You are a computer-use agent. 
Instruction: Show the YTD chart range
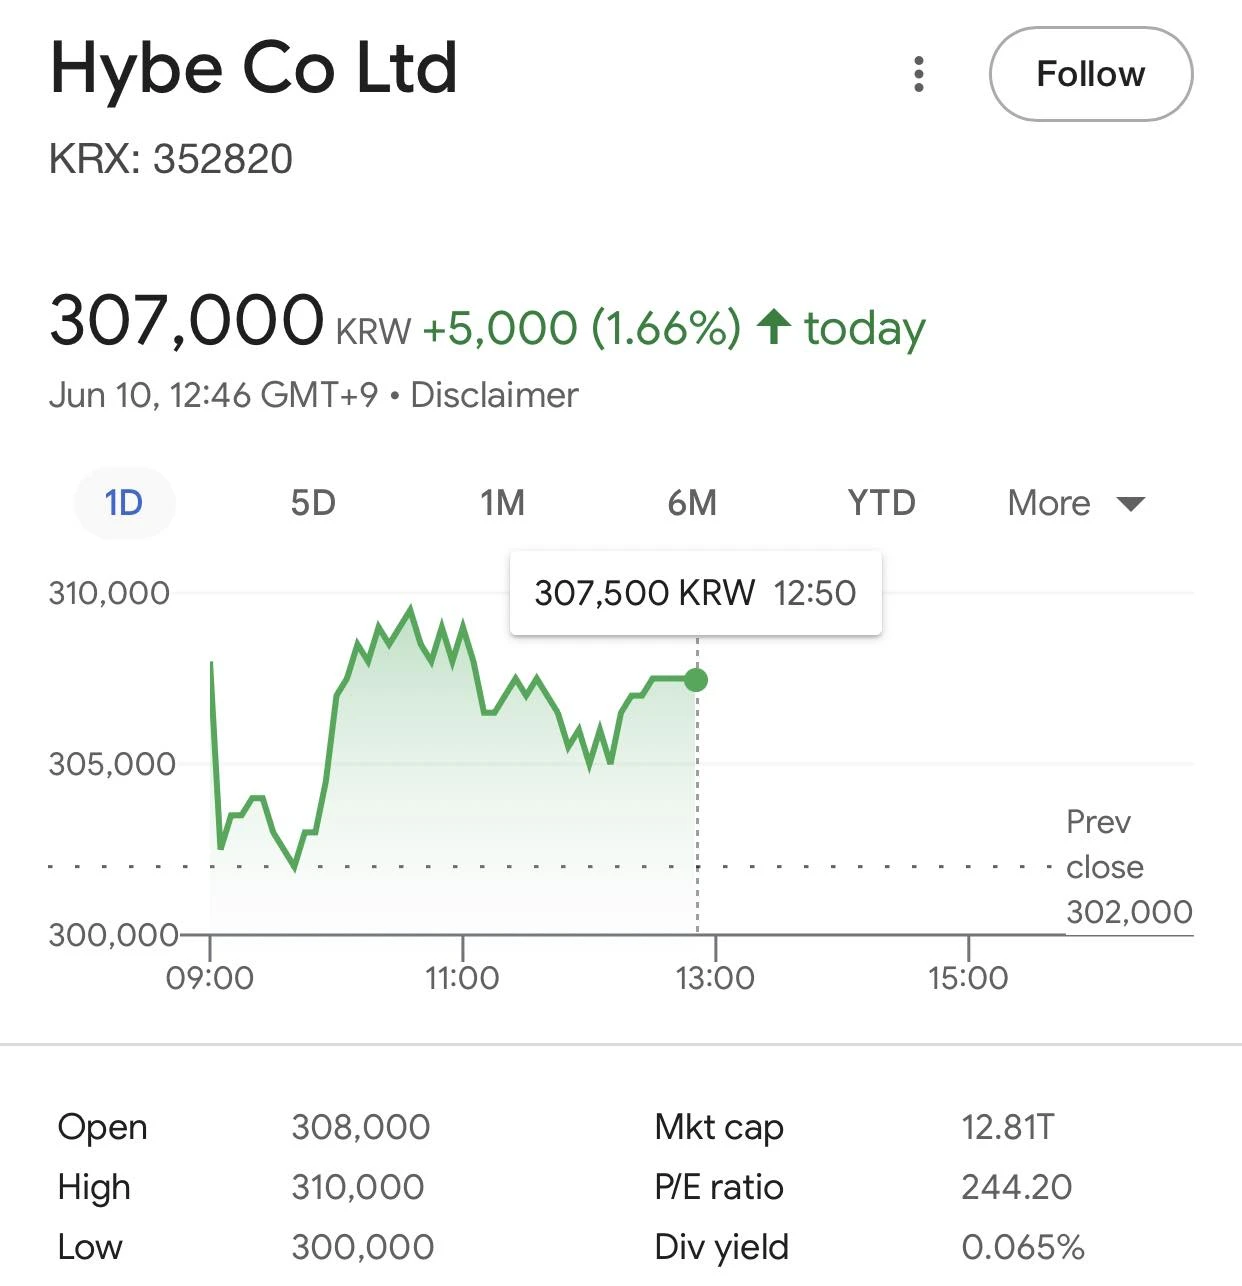click(881, 502)
